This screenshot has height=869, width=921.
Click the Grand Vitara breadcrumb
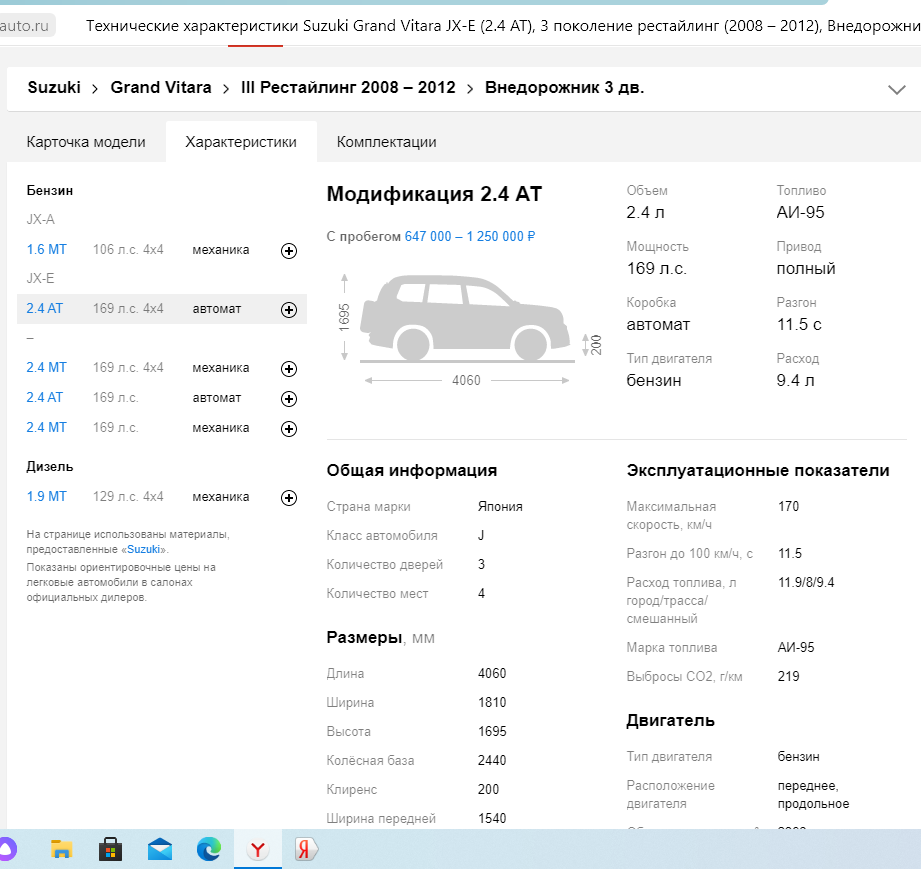[161, 88]
